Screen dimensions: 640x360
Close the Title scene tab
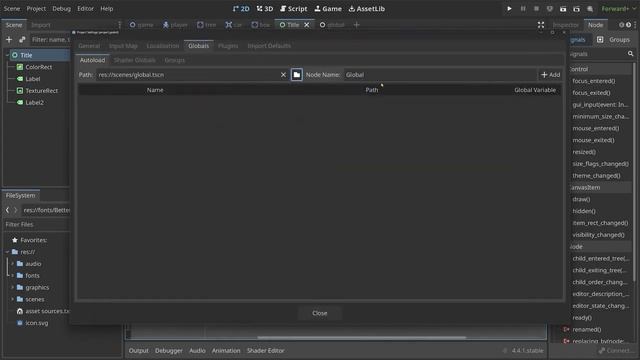coord(307,25)
